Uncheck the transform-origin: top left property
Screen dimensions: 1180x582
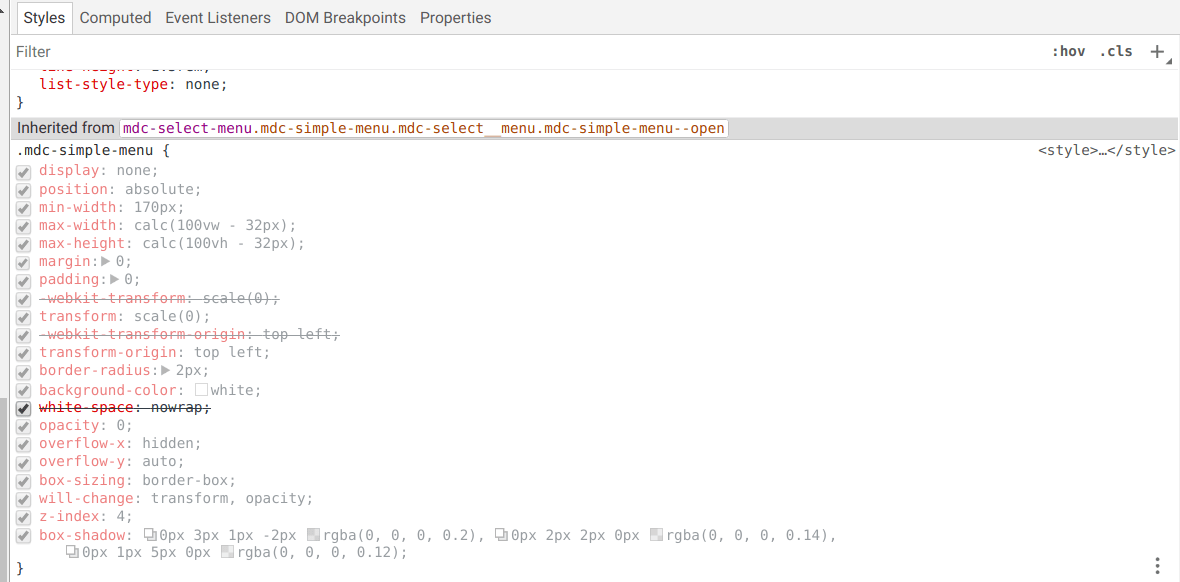[23, 354]
